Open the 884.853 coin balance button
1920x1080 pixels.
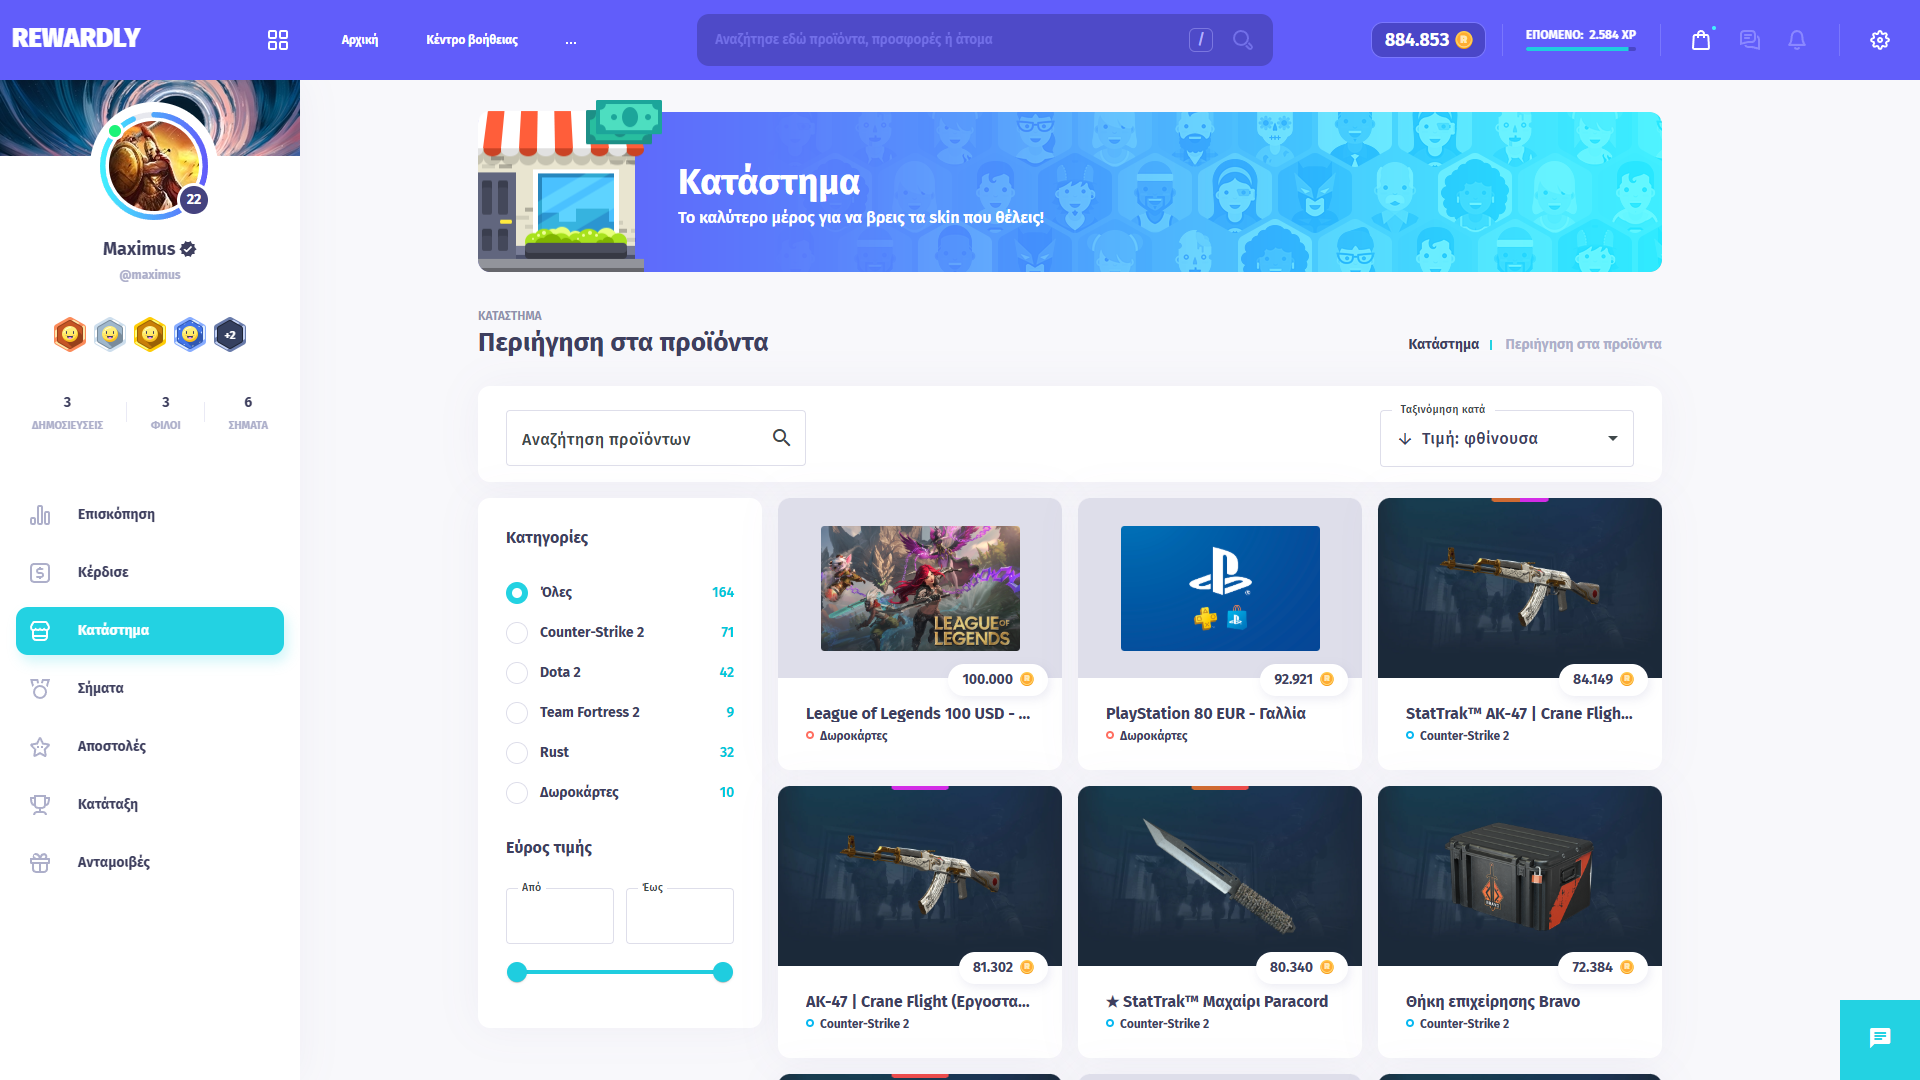coord(1428,40)
